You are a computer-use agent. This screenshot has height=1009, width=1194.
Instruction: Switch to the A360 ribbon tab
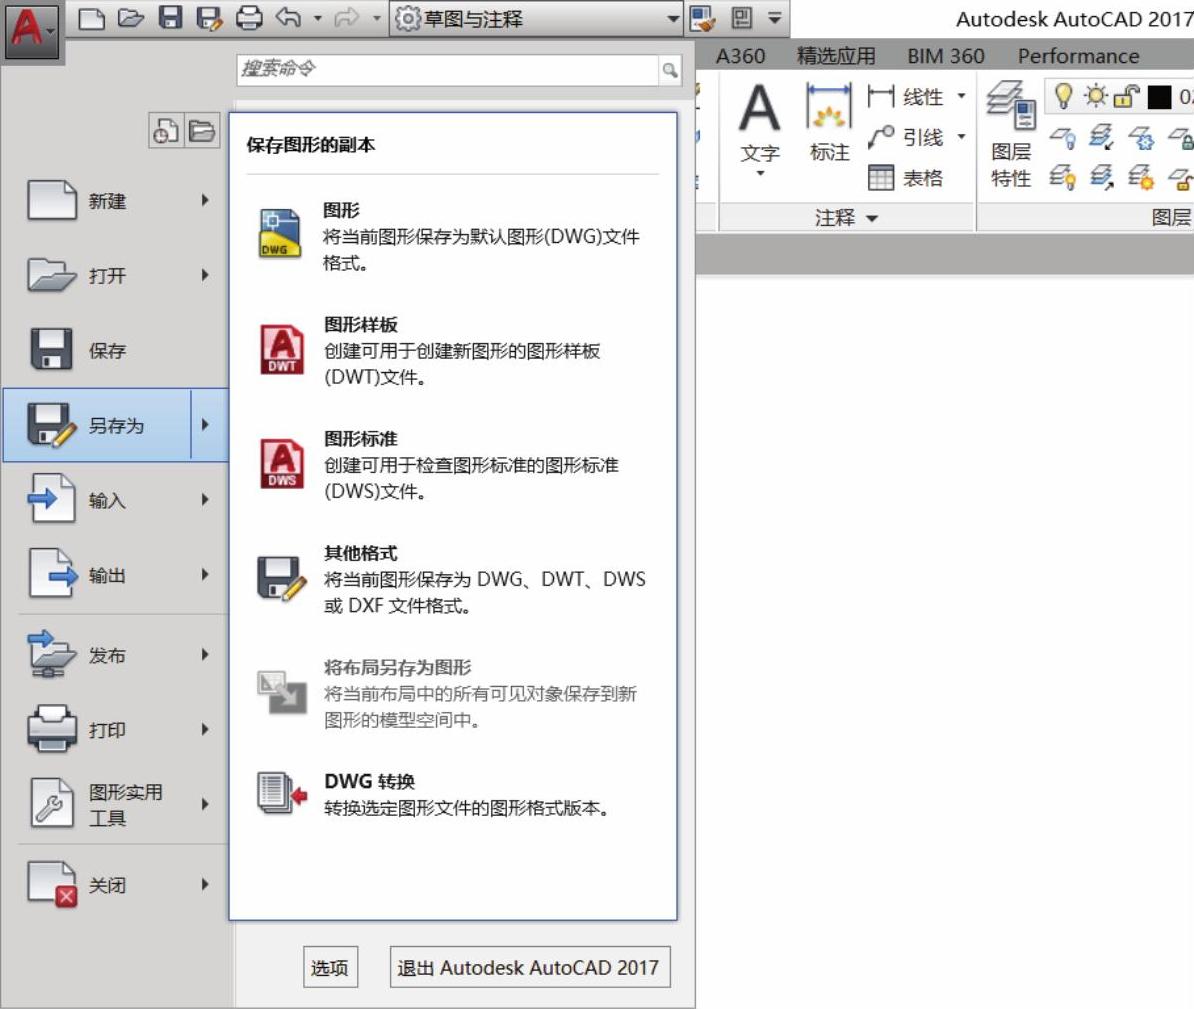pos(740,56)
